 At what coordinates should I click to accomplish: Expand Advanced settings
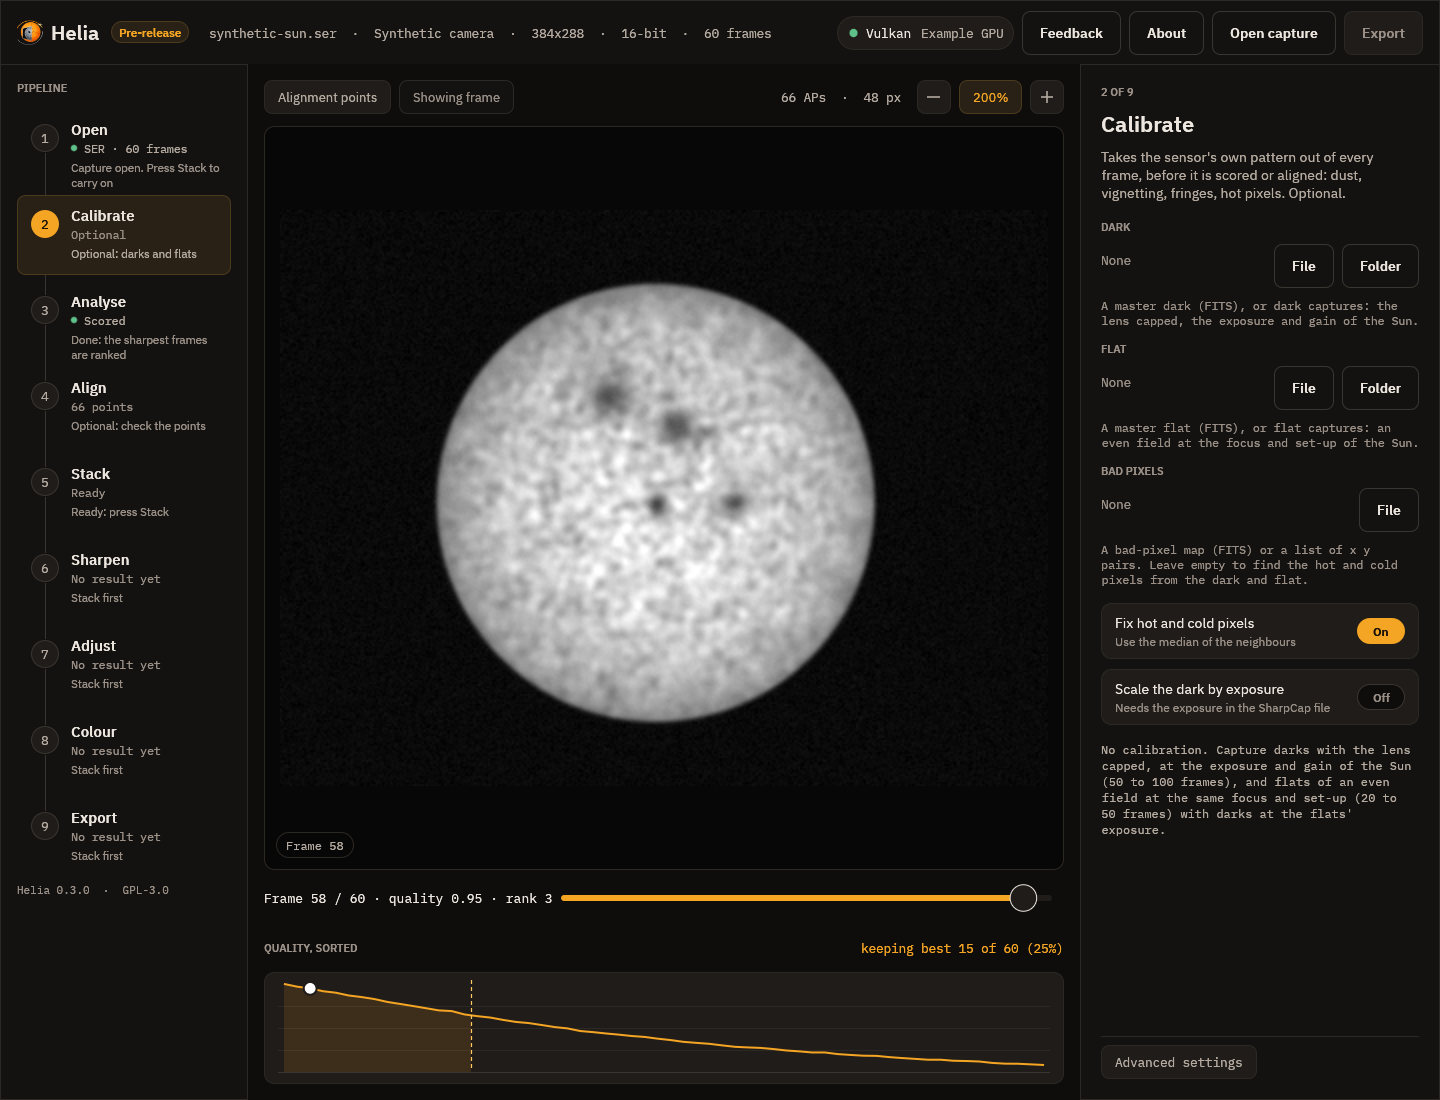coord(1178,1062)
